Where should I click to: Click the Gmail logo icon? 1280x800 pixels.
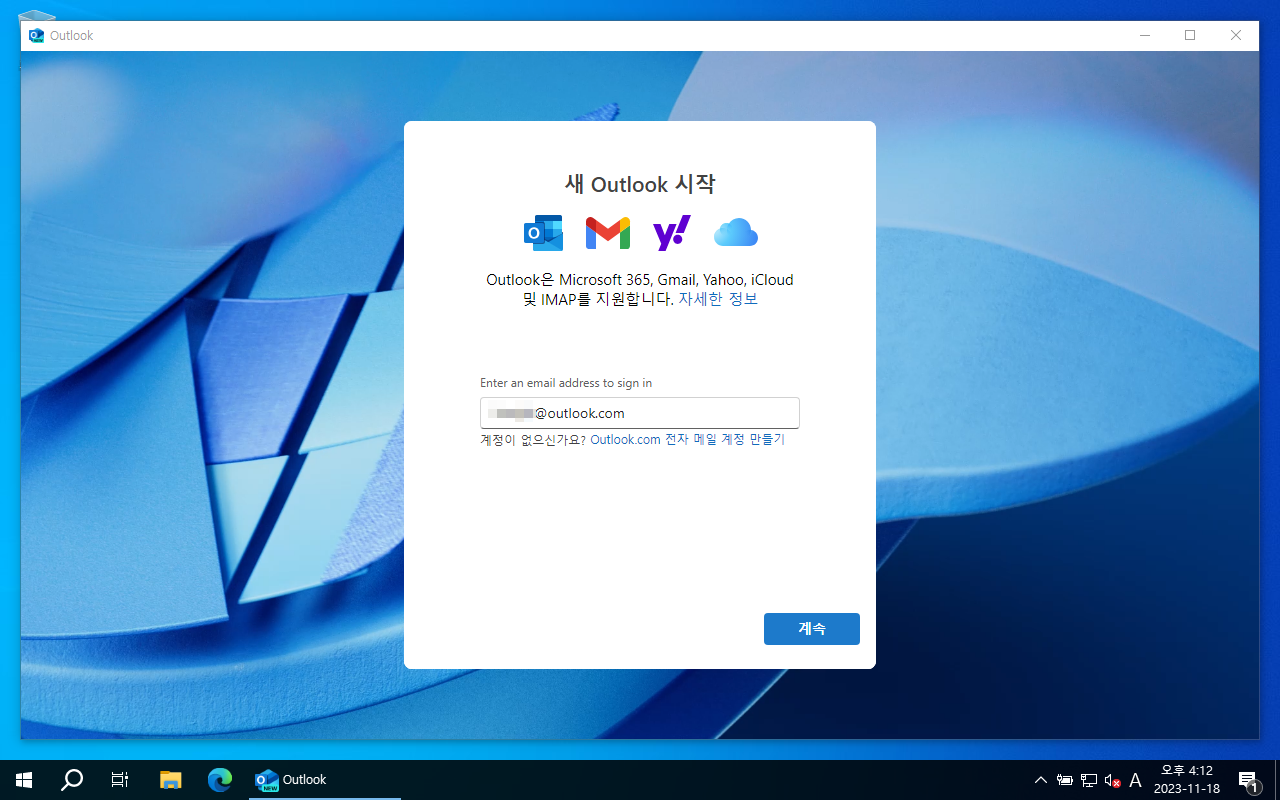point(607,233)
